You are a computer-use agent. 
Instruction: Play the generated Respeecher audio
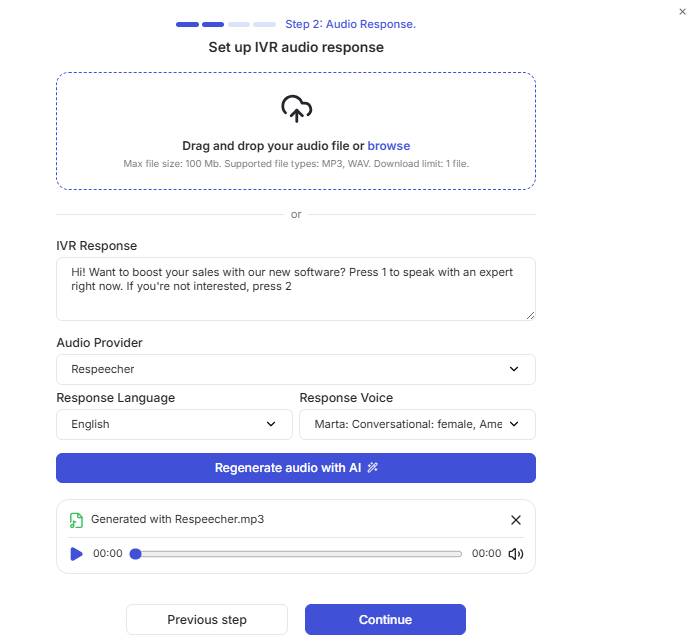[x=76, y=554]
